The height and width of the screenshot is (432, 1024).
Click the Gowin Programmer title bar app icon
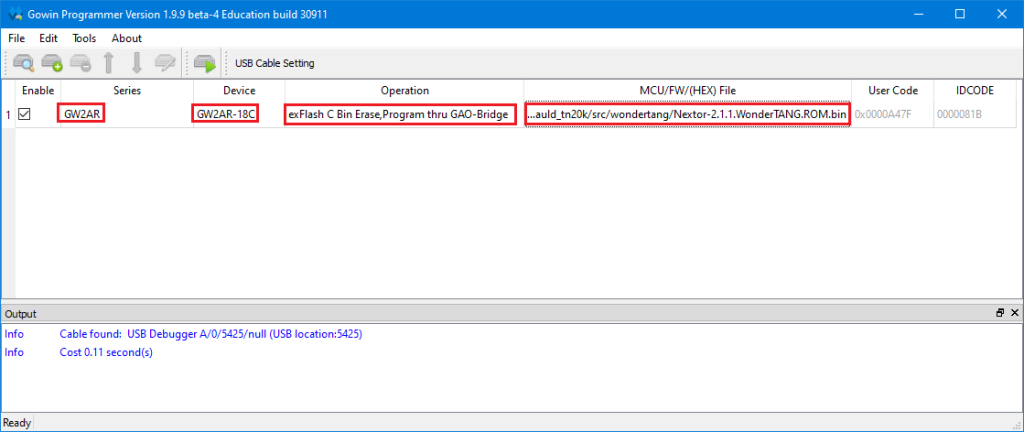point(15,14)
